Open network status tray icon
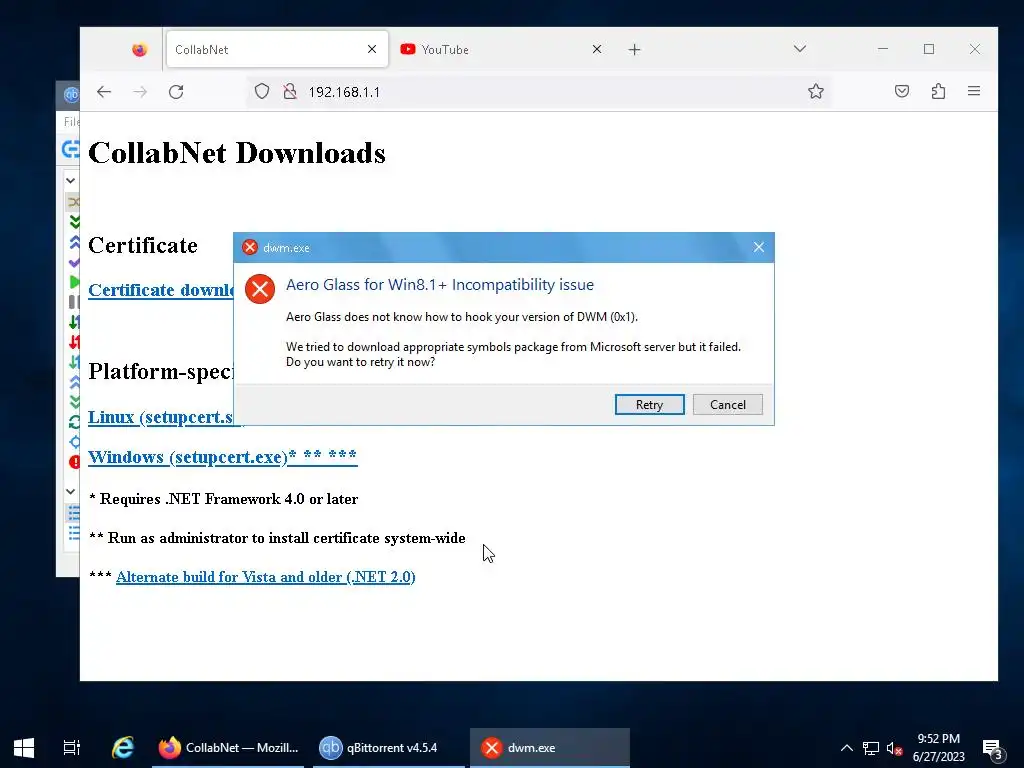Image resolution: width=1024 pixels, height=768 pixels. coord(871,748)
